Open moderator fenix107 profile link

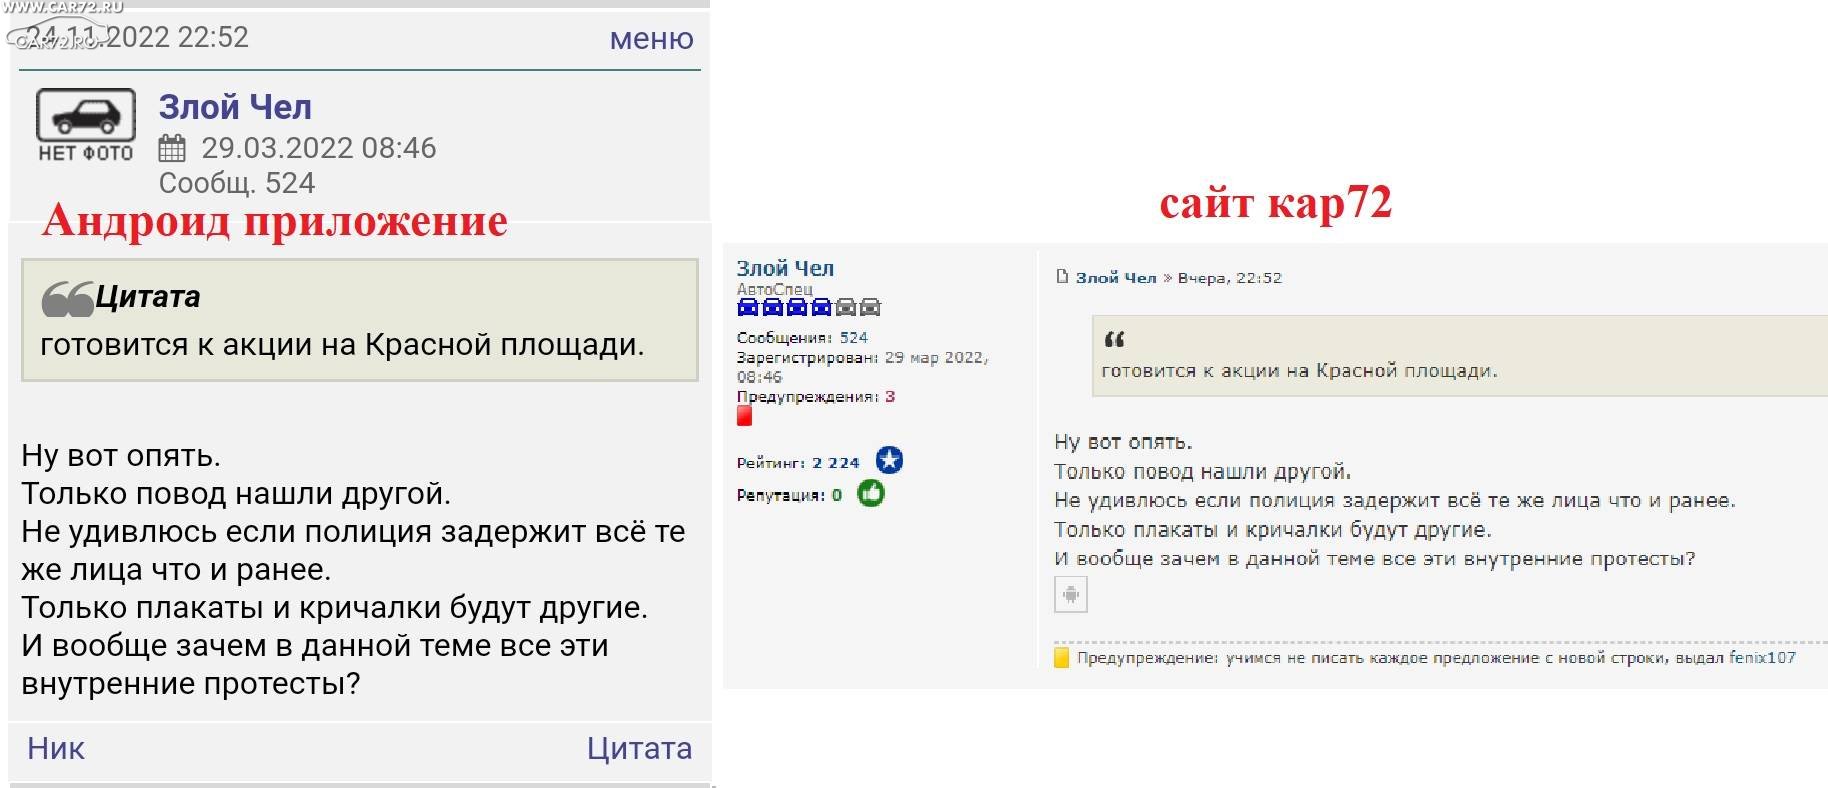[x=1761, y=658]
